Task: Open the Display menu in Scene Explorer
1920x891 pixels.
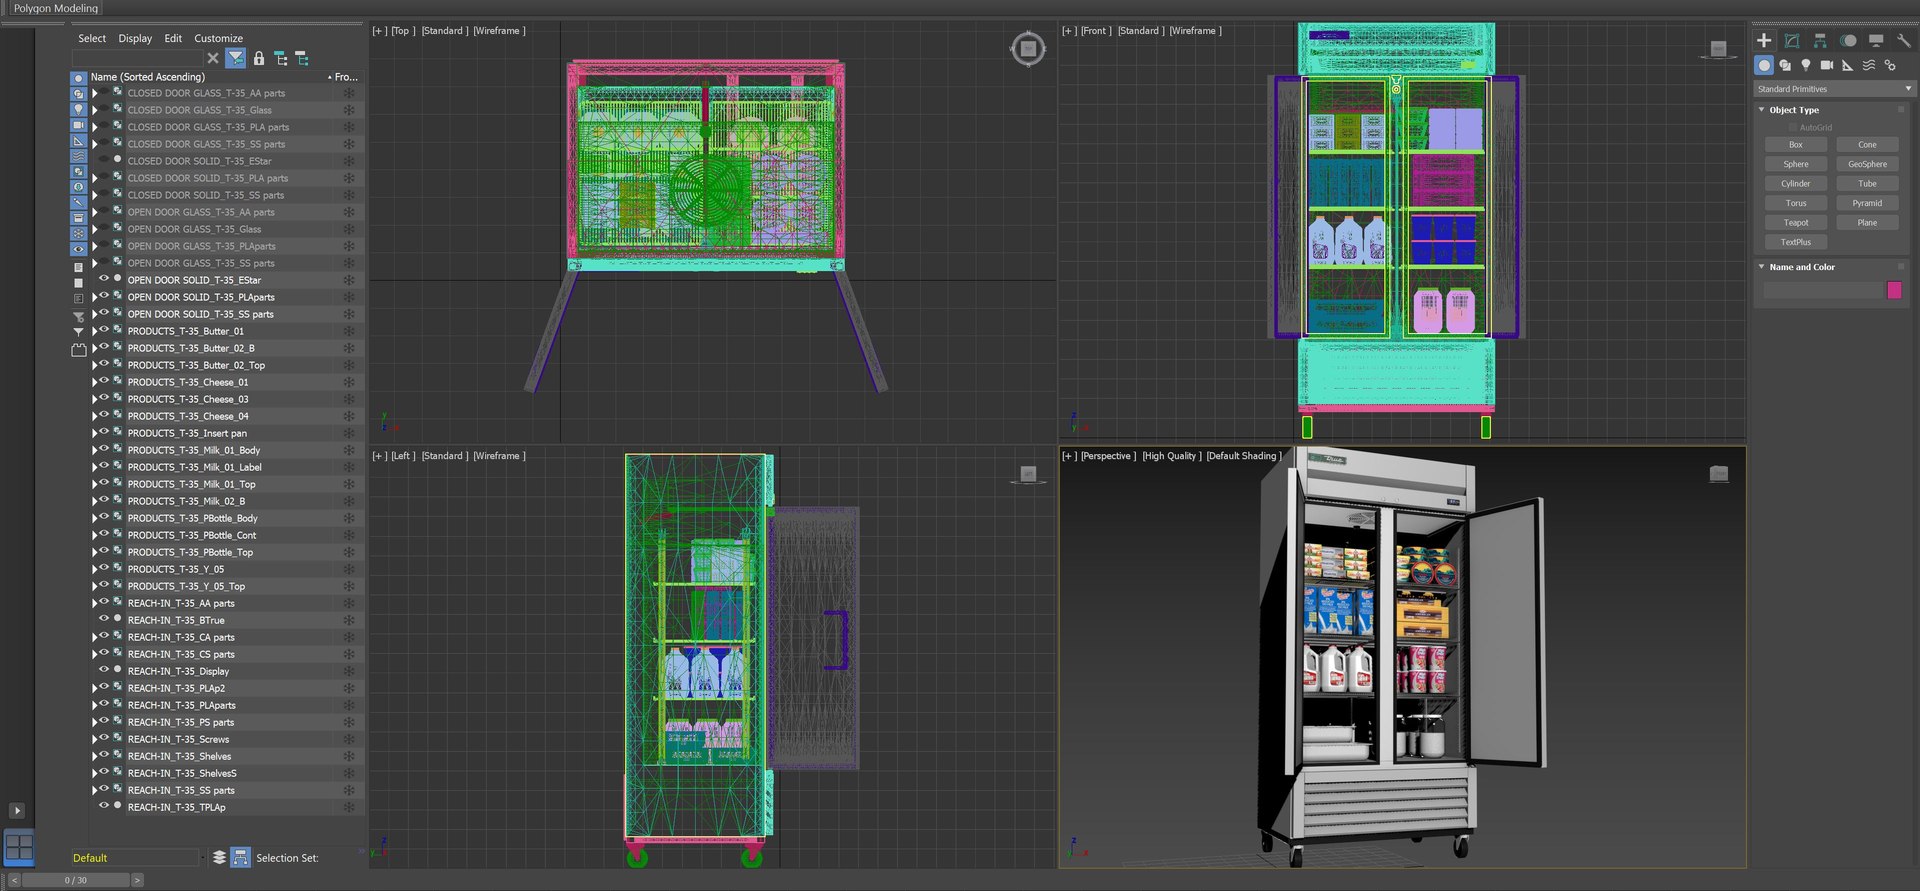Action: 135,38
